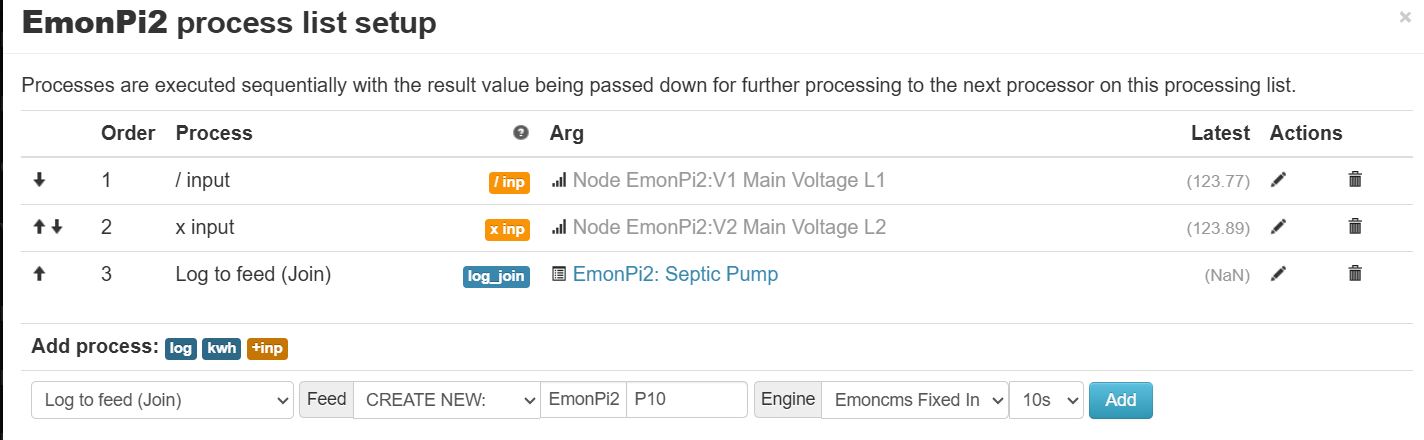Expand the Engine 'Emoncms Fixed In' dropdown
Viewport: 1424px width, 440px height.
pyautogui.click(x=915, y=400)
